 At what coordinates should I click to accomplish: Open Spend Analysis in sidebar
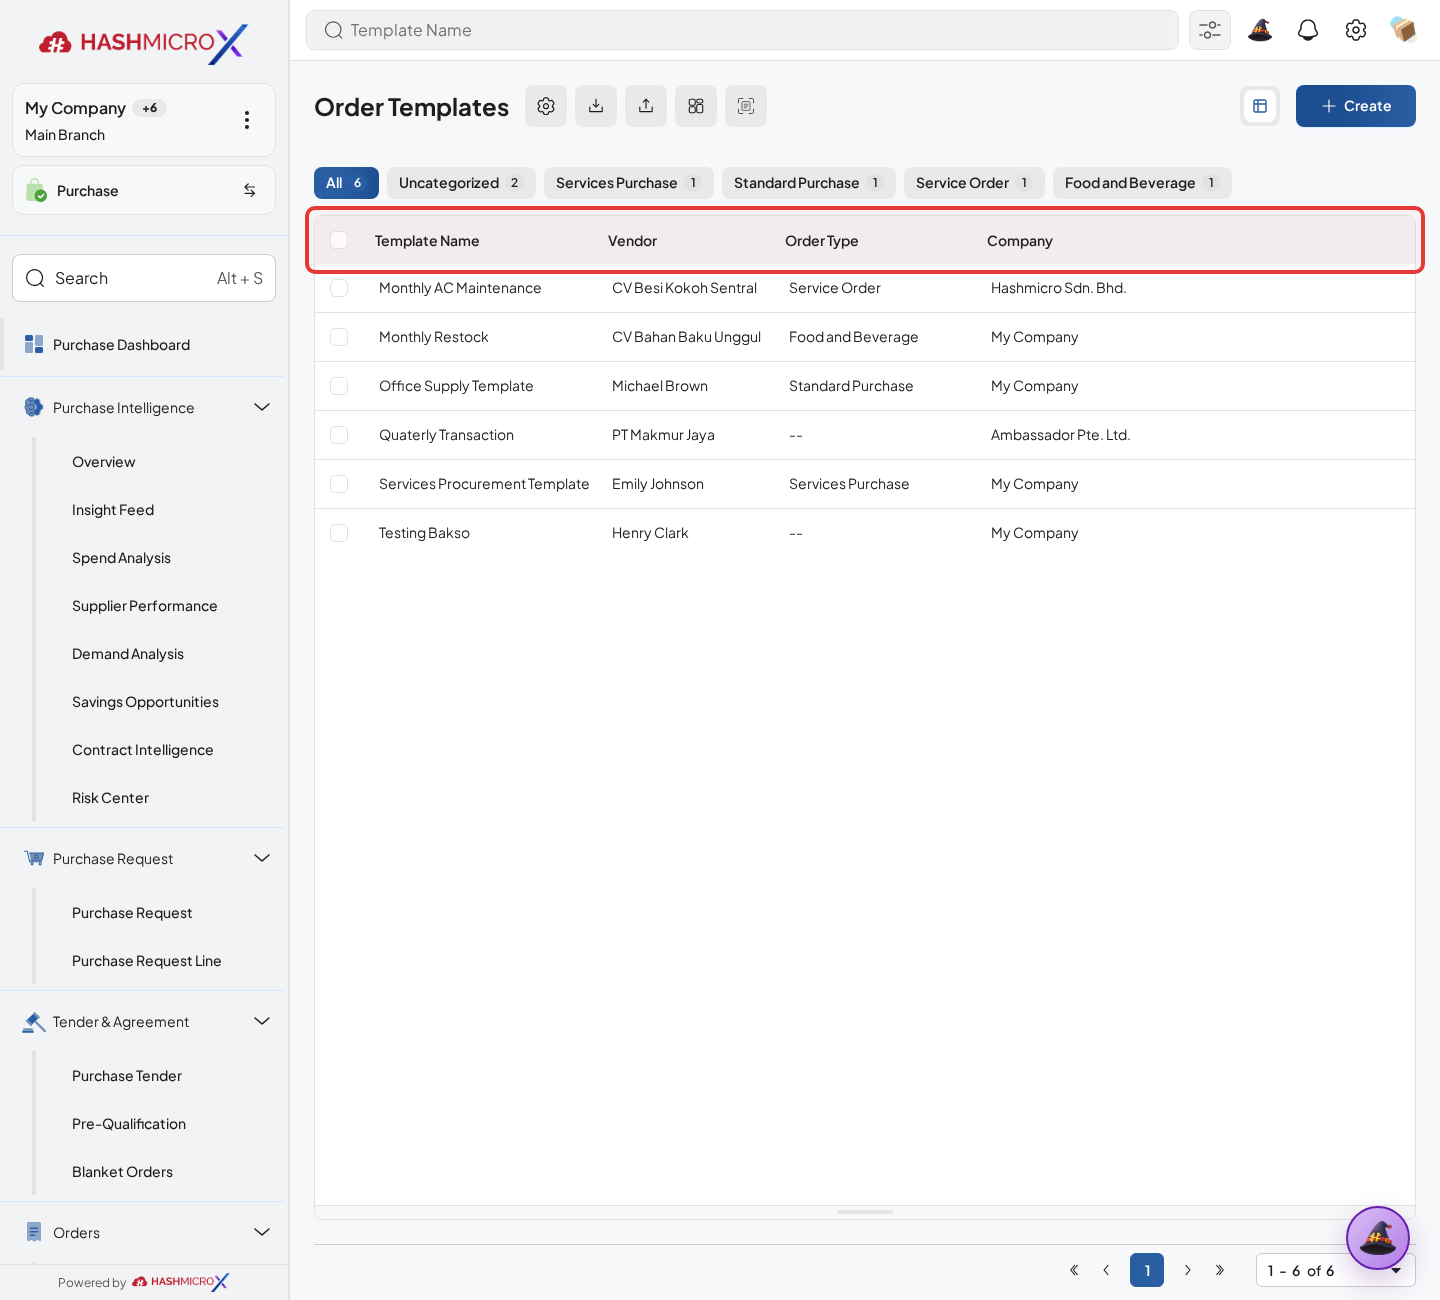[121, 558]
